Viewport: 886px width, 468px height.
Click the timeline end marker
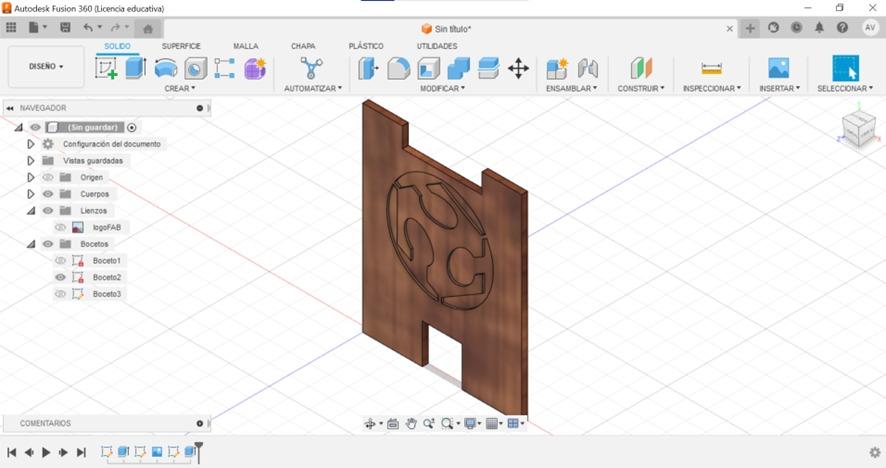[x=198, y=452]
